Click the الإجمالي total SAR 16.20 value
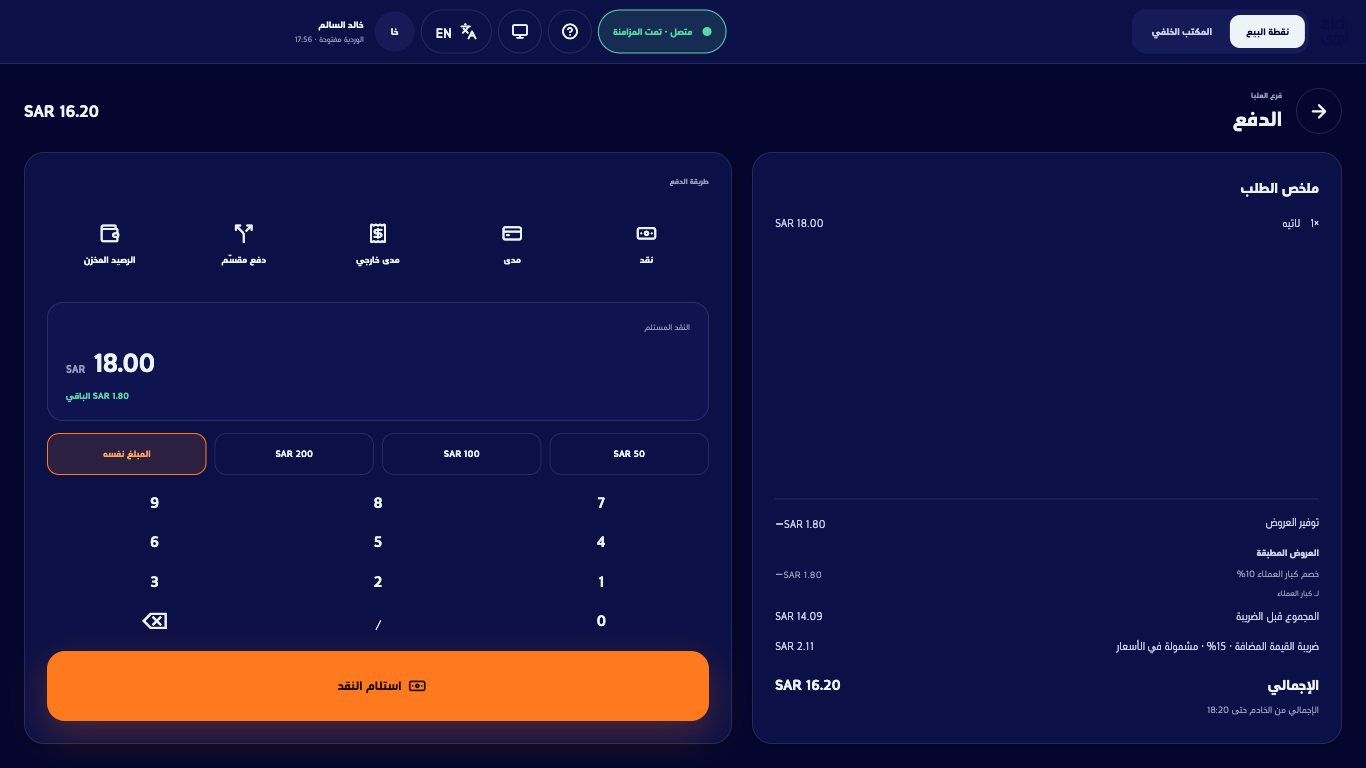 point(808,685)
